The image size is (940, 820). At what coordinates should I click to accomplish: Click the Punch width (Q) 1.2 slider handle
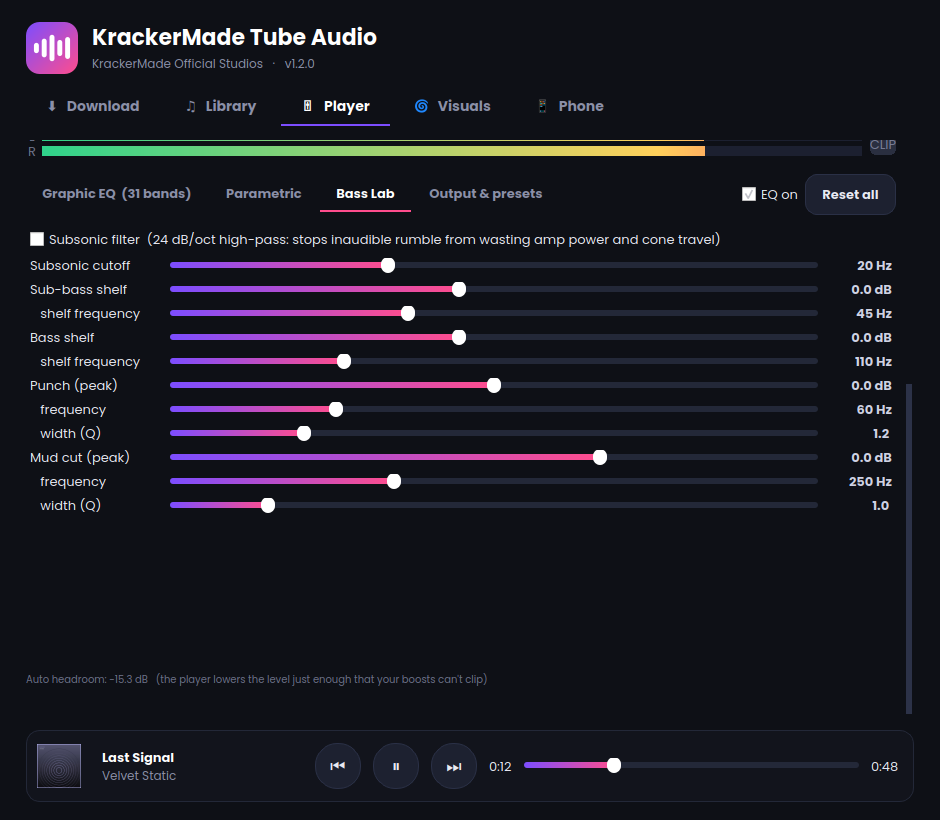point(304,433)
